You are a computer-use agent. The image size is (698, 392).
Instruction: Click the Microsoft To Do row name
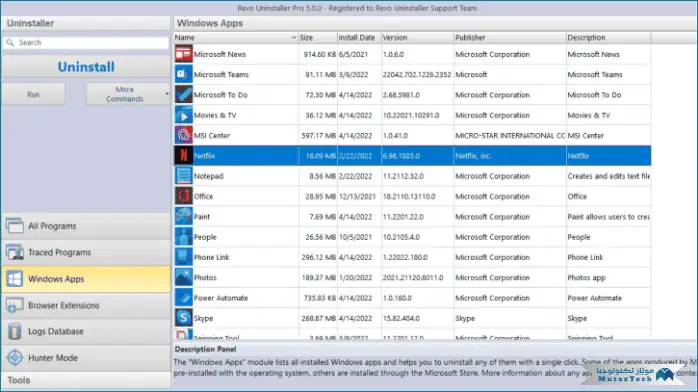pos(221,95)
